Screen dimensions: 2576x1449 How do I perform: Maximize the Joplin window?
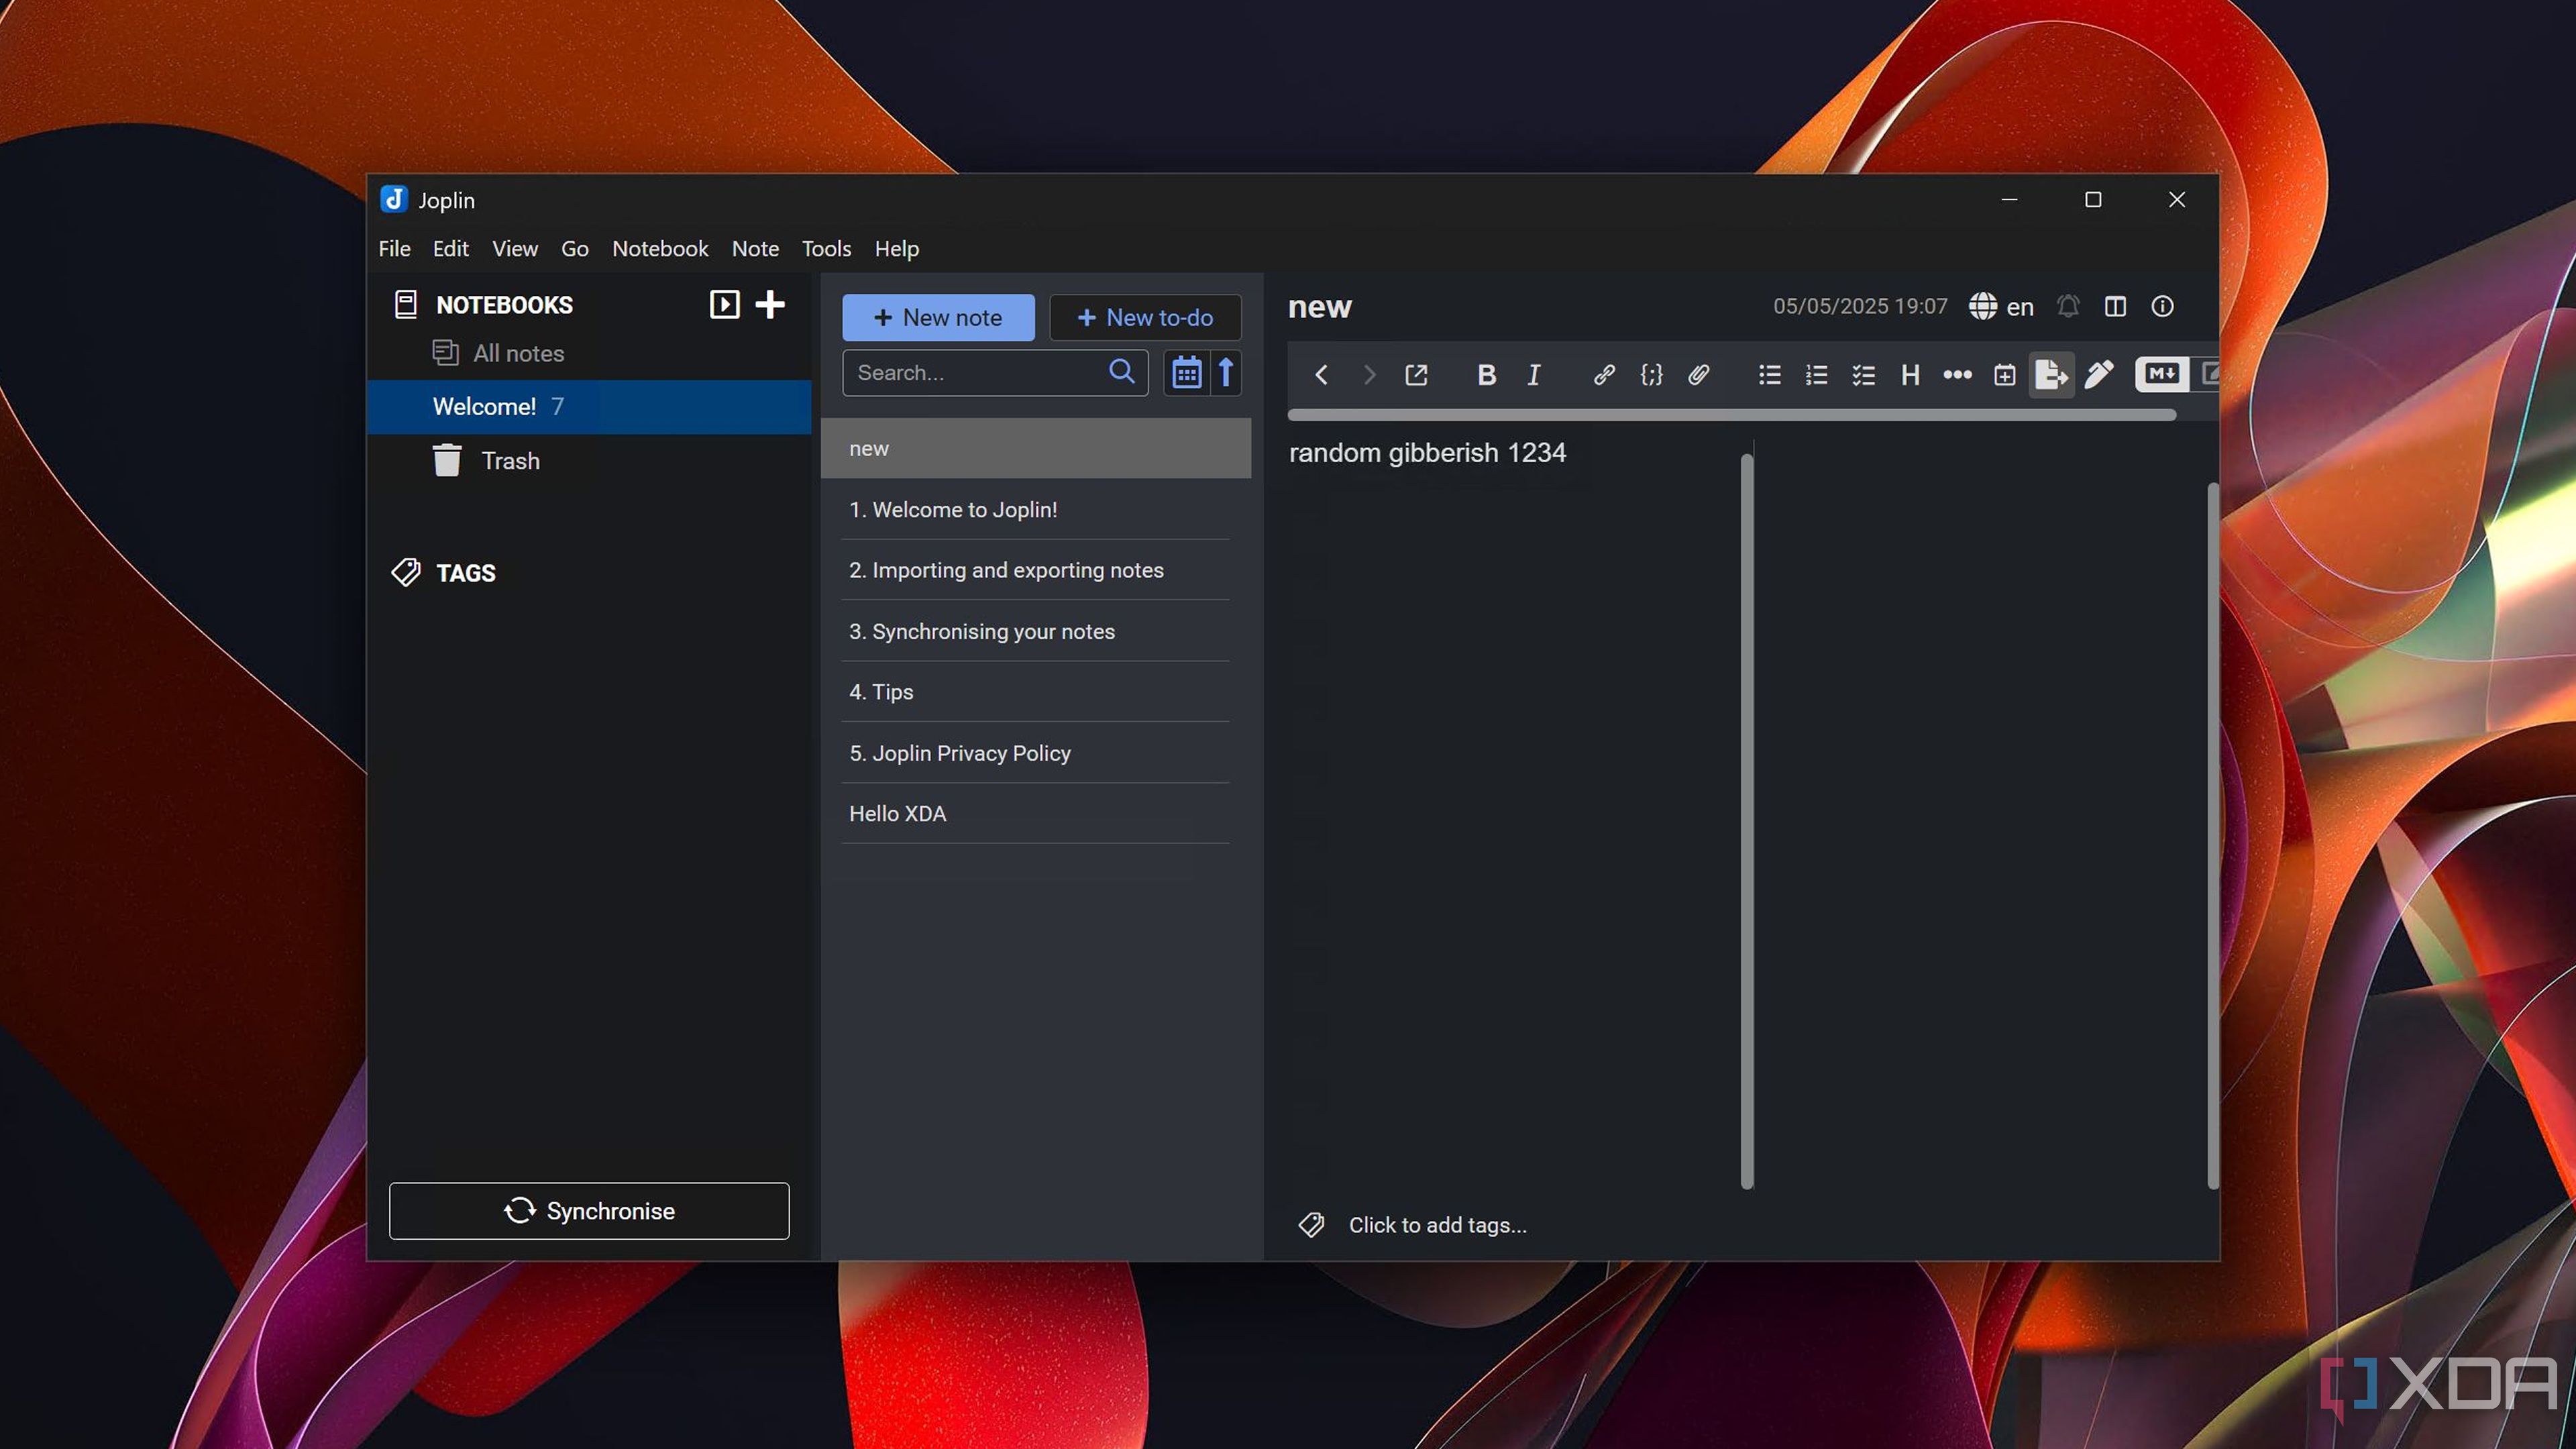click(x=2093, y=200)
